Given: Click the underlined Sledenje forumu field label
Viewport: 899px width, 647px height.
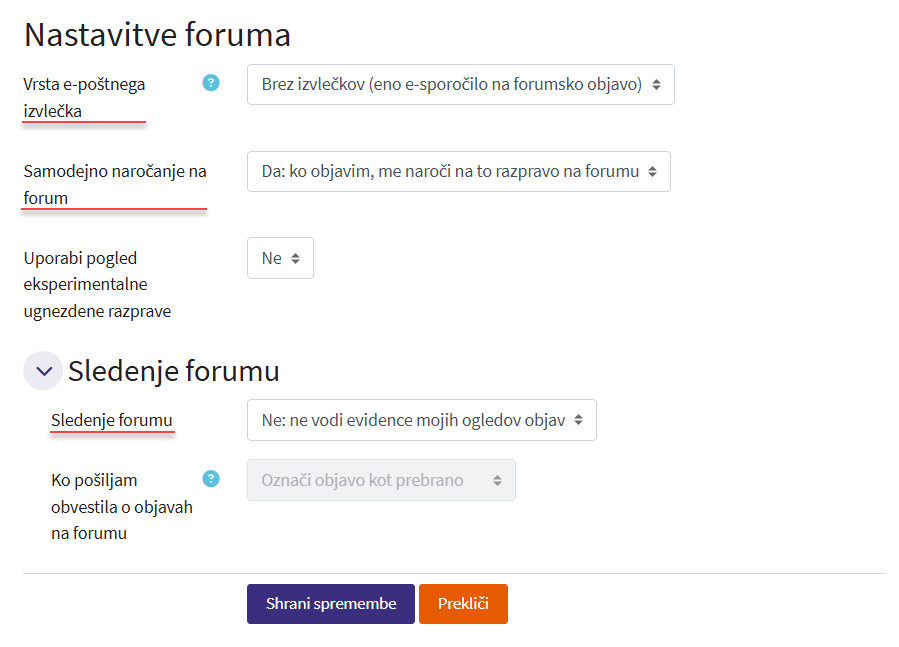Looking at the screenshot, I should (112, 420).
